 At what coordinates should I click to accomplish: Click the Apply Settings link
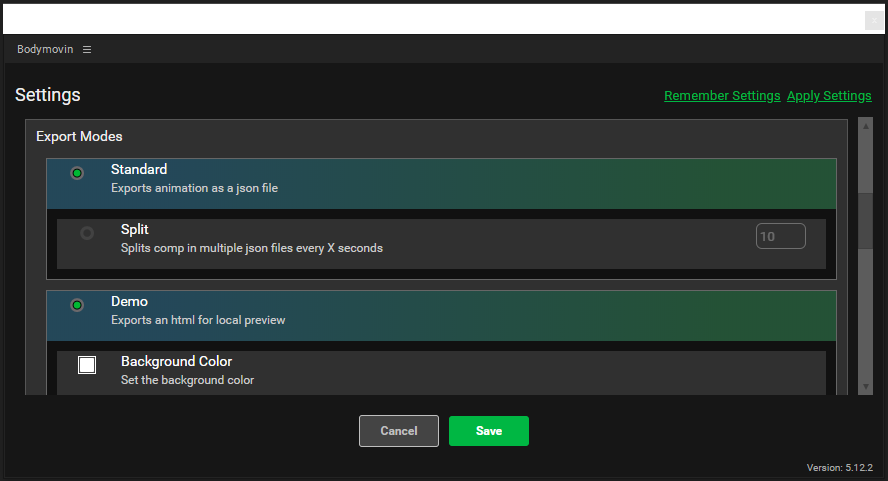point(829,96)
